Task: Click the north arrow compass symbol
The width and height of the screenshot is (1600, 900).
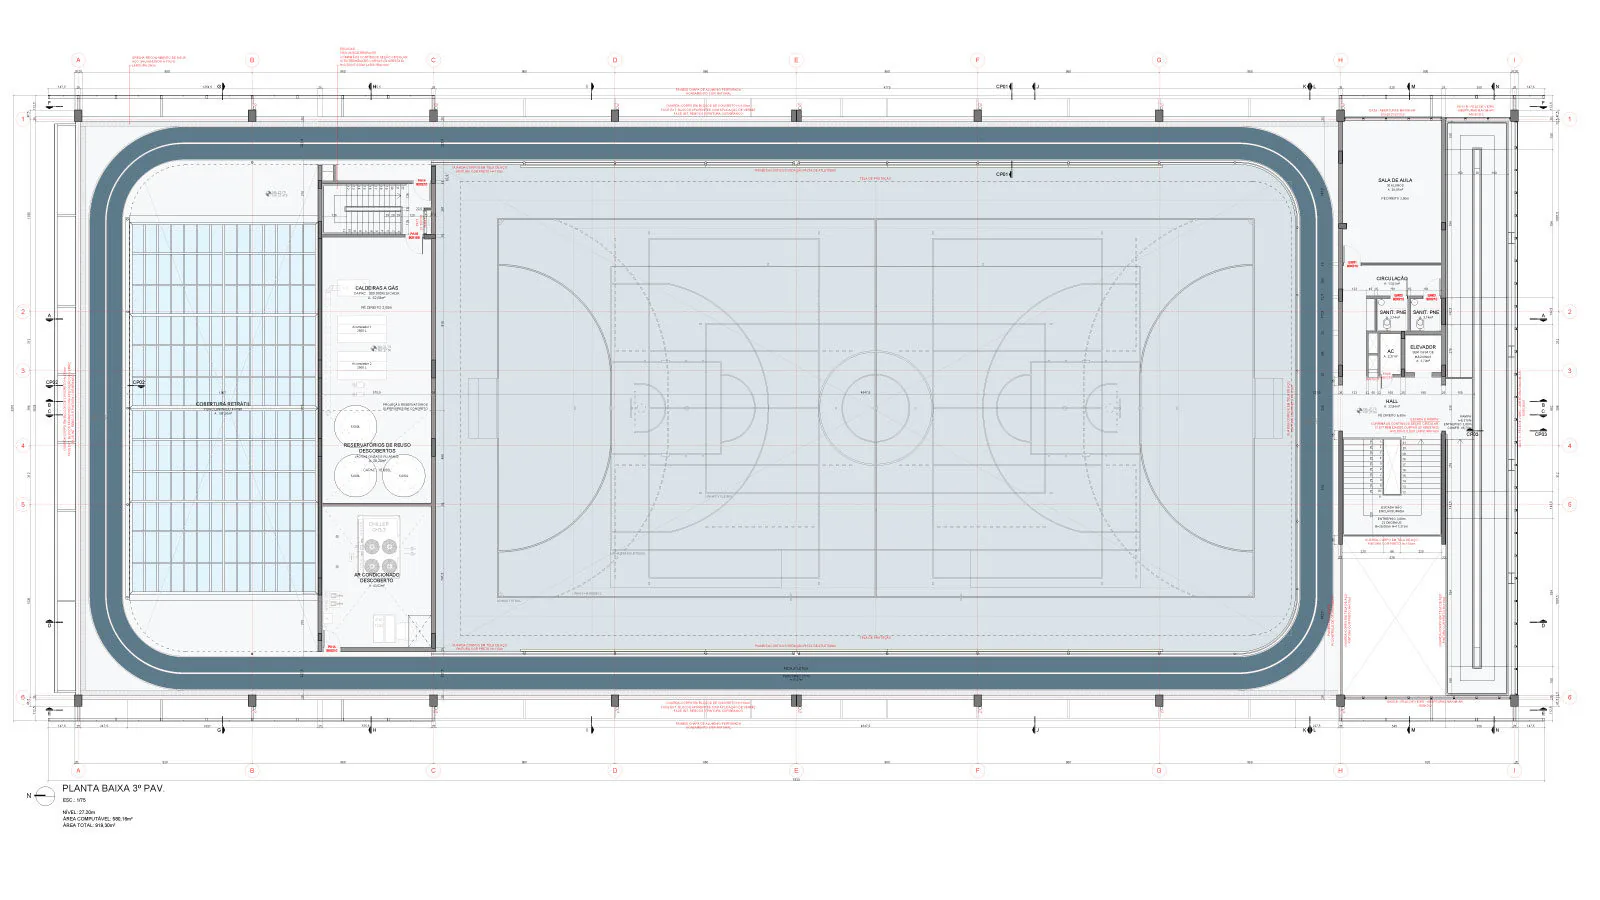Action: [43, 796]
